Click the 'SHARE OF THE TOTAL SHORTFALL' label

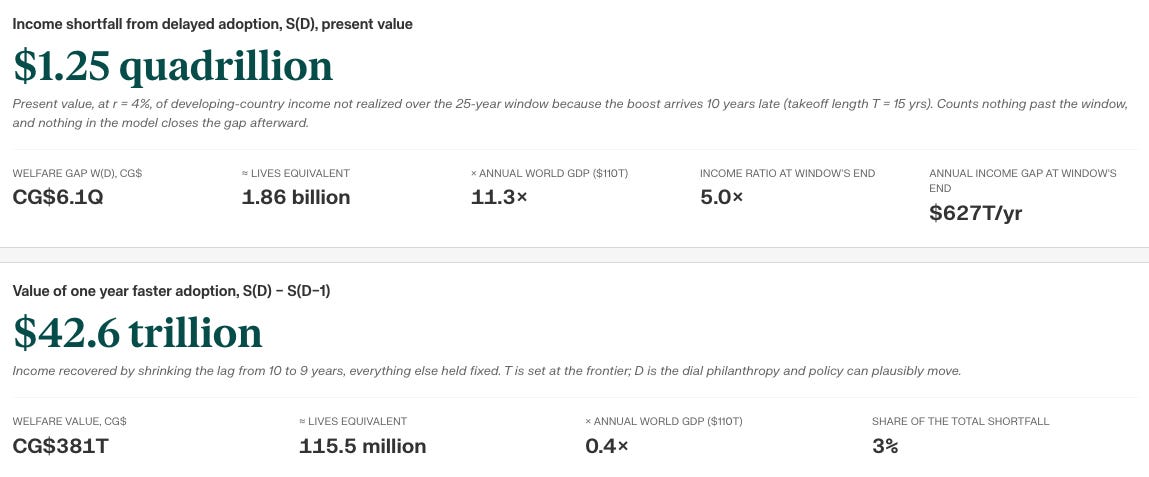961,421
